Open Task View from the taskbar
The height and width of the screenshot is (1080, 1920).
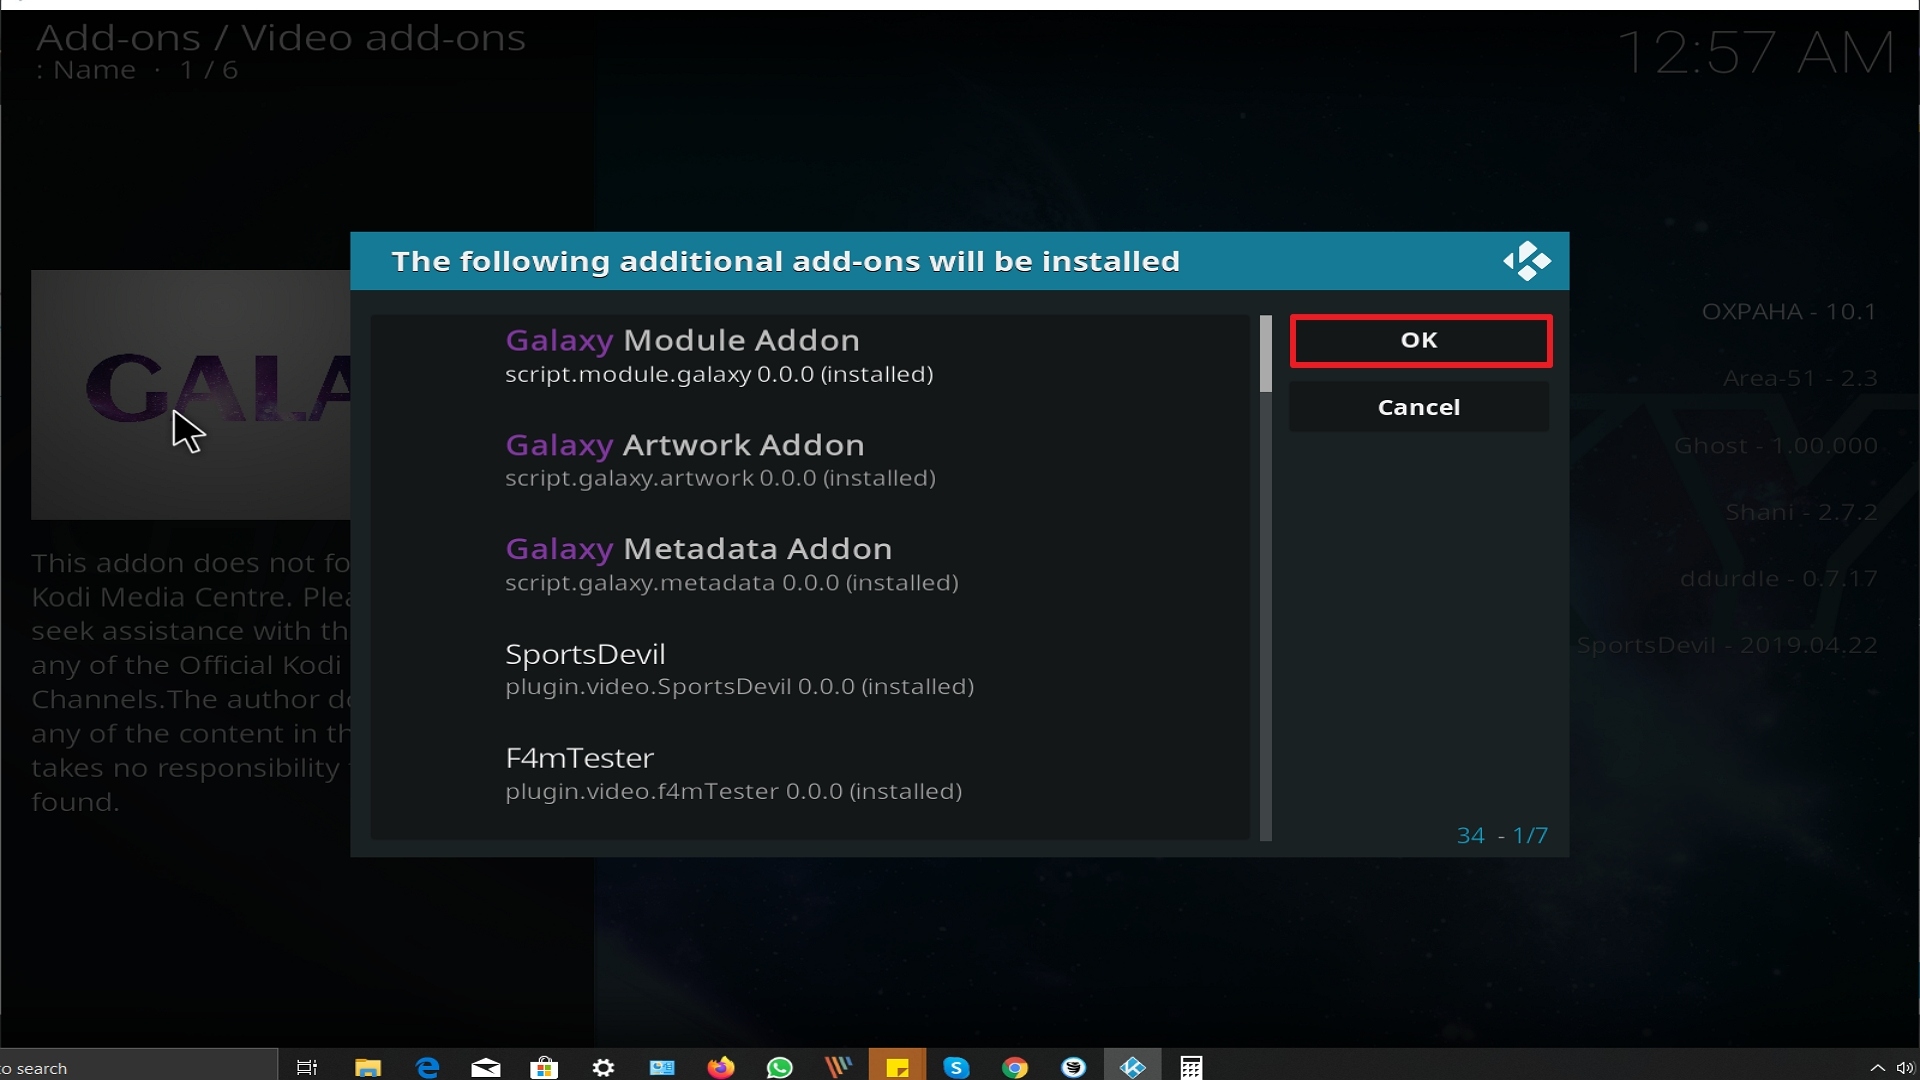[x=307, y=1067]
